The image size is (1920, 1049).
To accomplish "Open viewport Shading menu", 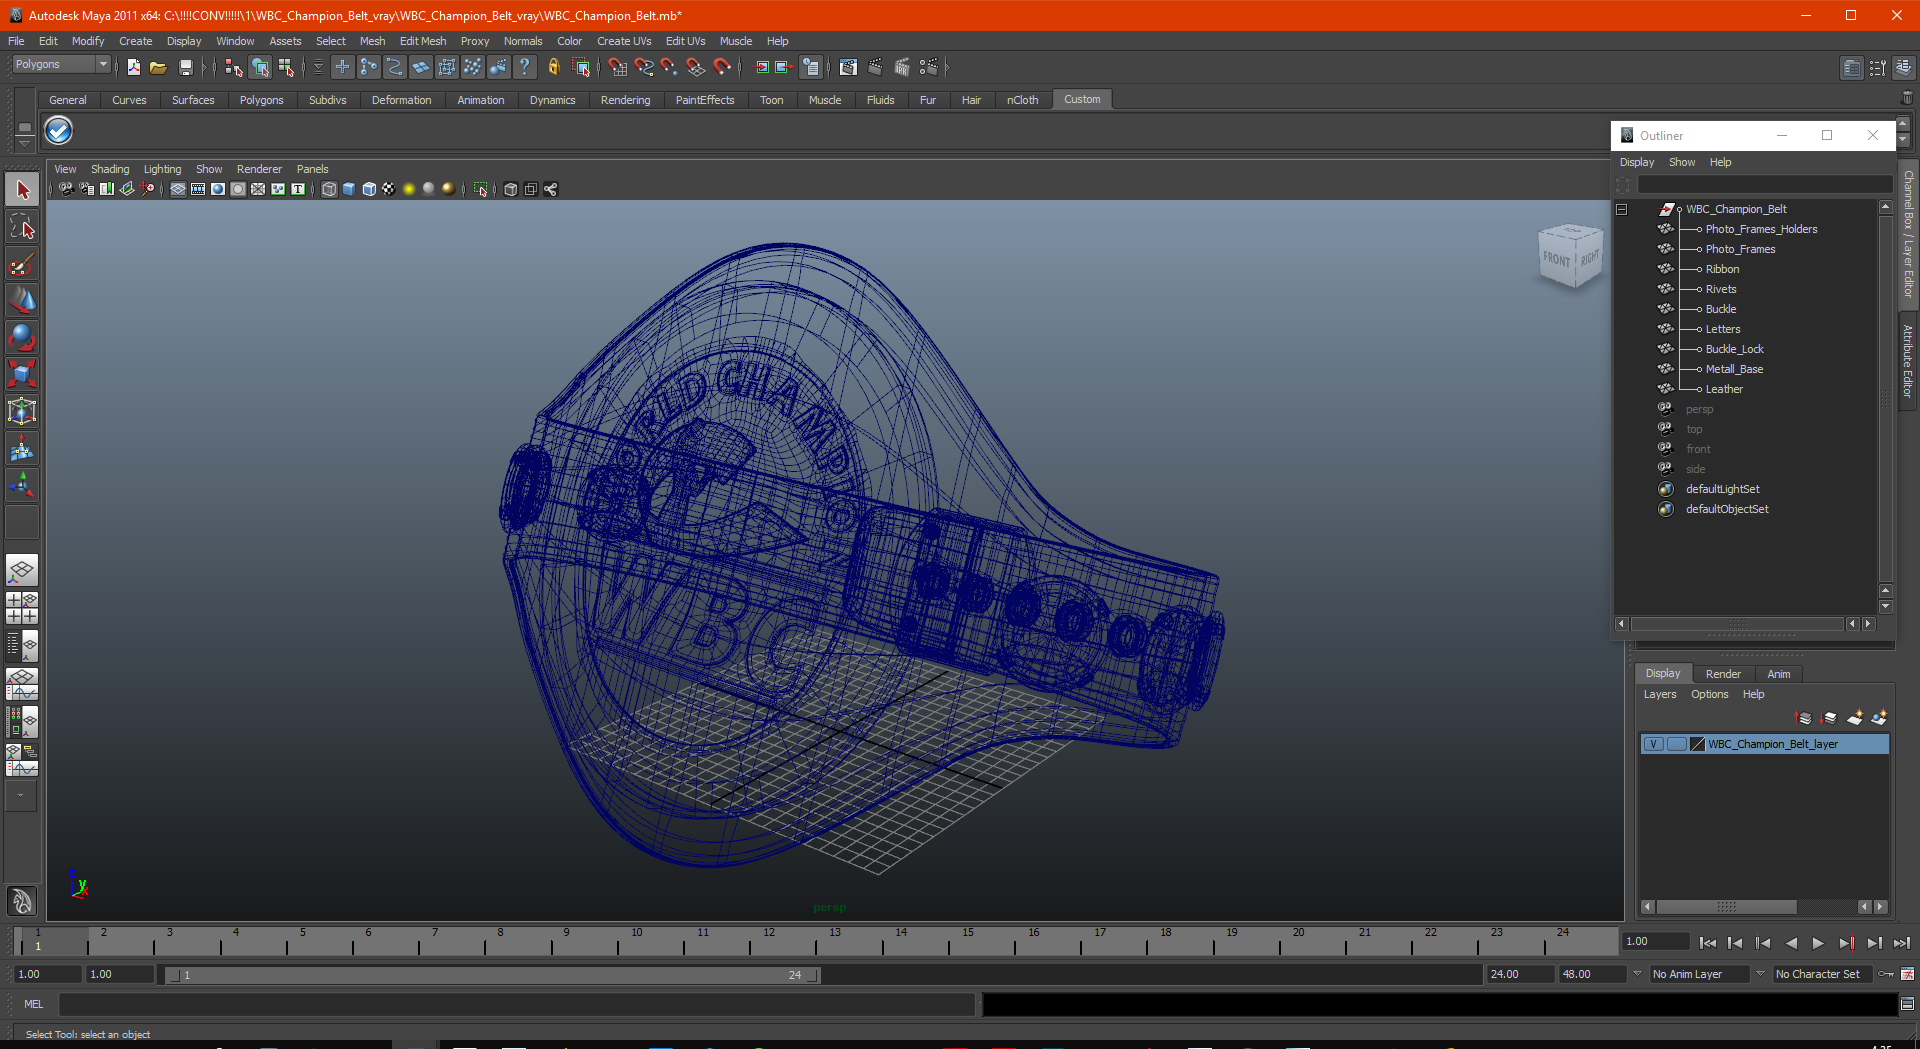I will pyautogui.click(x=110, y=169).
